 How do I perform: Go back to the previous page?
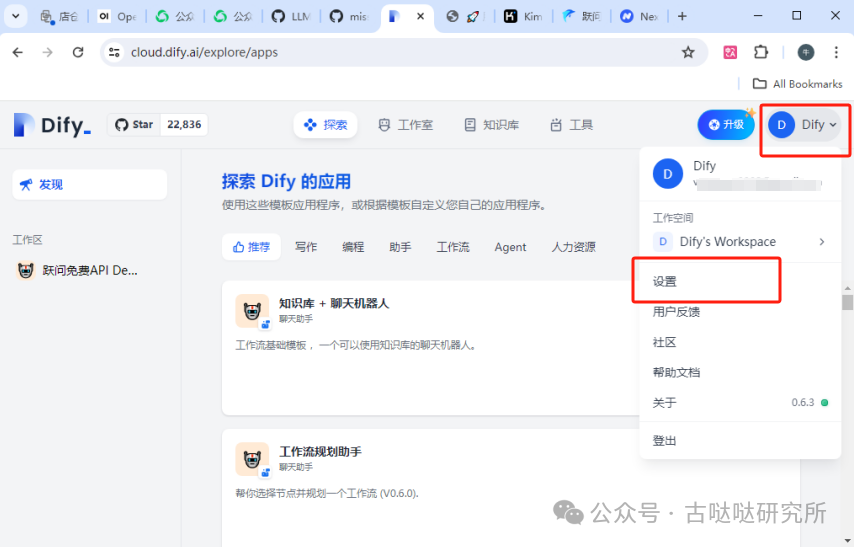[18, 52]
